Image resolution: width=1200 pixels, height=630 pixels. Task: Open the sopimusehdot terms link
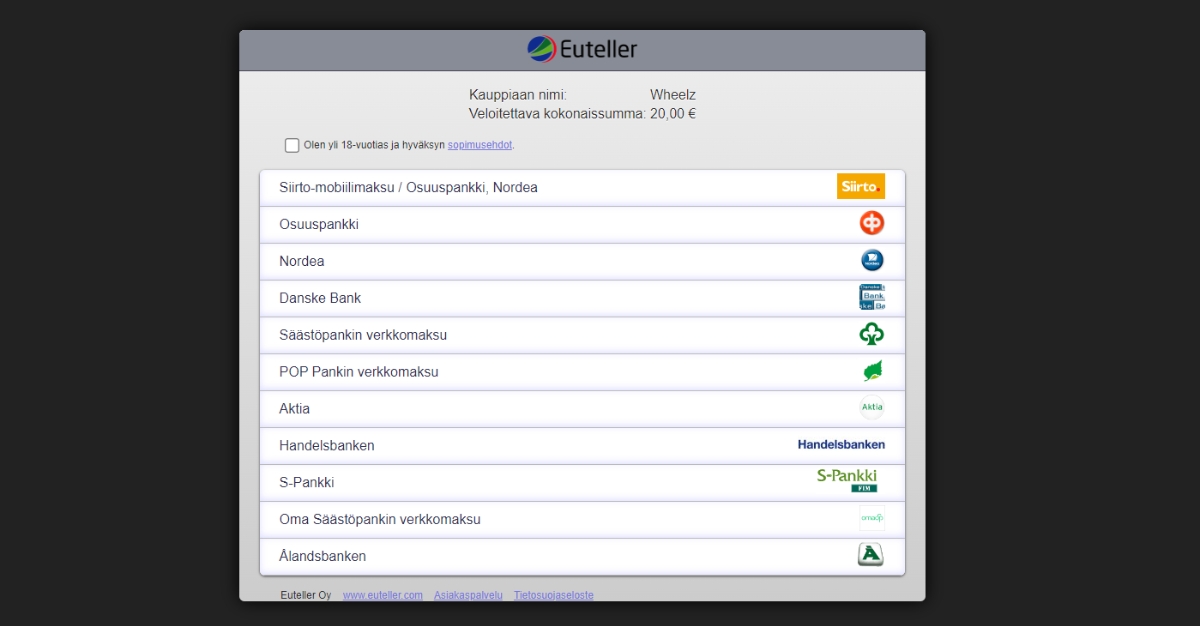pyautogui.click(x=480, y=145)
